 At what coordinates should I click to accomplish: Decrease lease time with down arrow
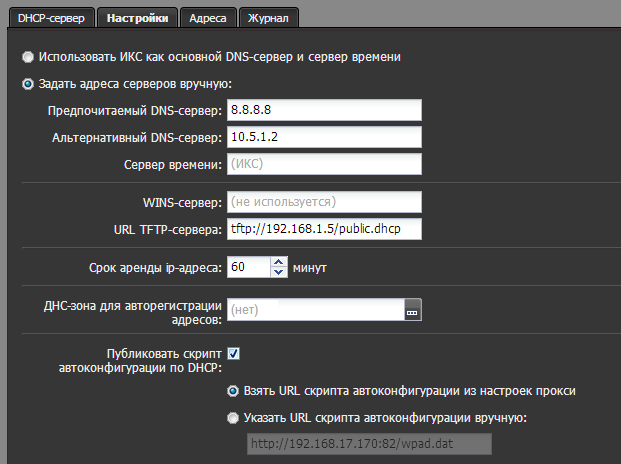tap(279, 273)
